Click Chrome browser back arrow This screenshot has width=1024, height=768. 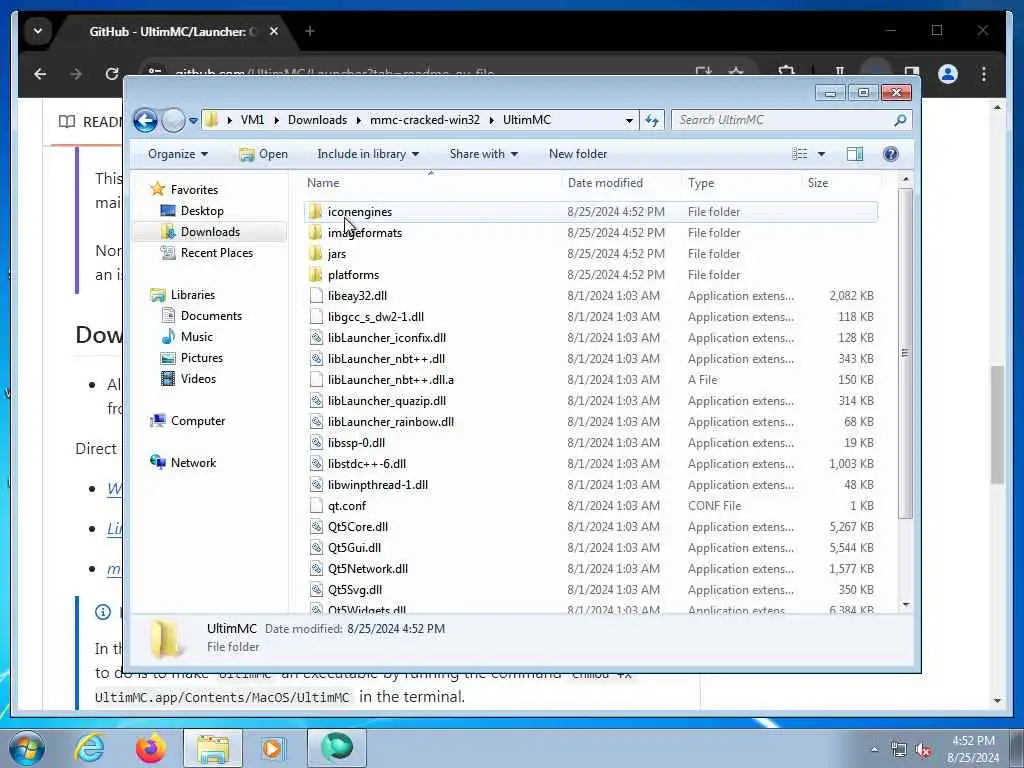pos(40,74)
